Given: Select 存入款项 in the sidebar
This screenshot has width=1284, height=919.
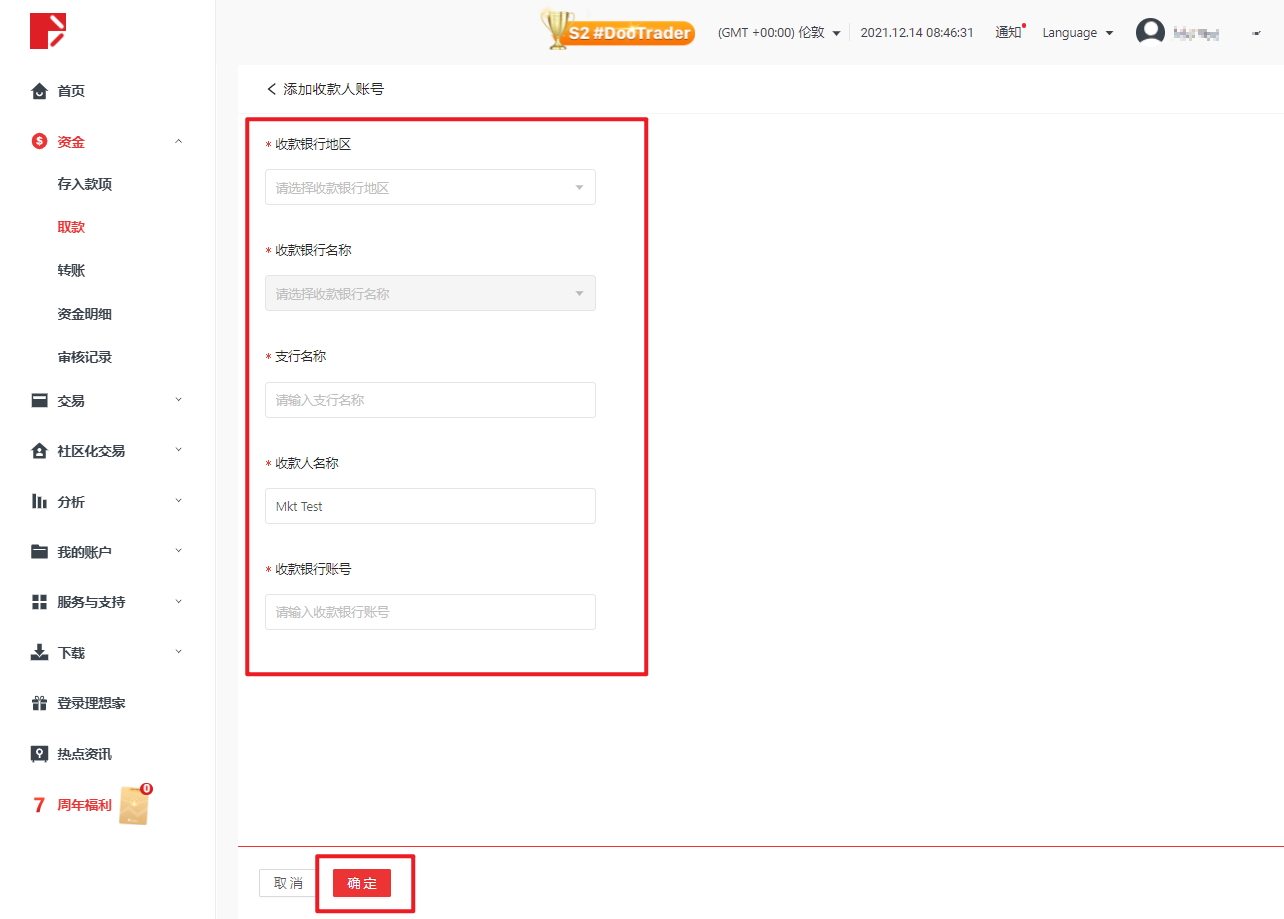Looking at the screenshot, I should 85,184.
